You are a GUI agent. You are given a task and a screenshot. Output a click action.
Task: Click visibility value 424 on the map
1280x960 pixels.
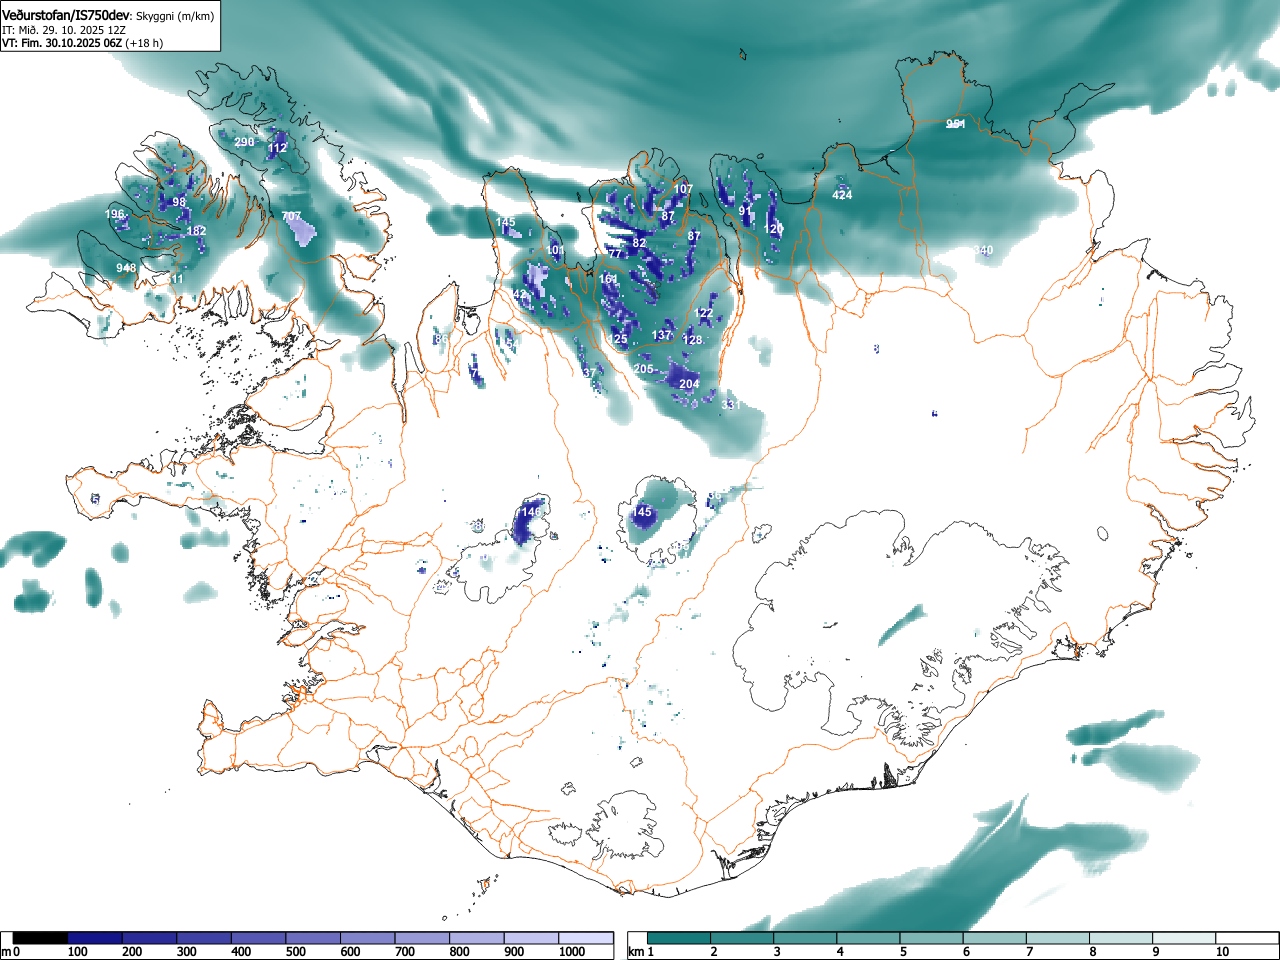tap(842, 195)
